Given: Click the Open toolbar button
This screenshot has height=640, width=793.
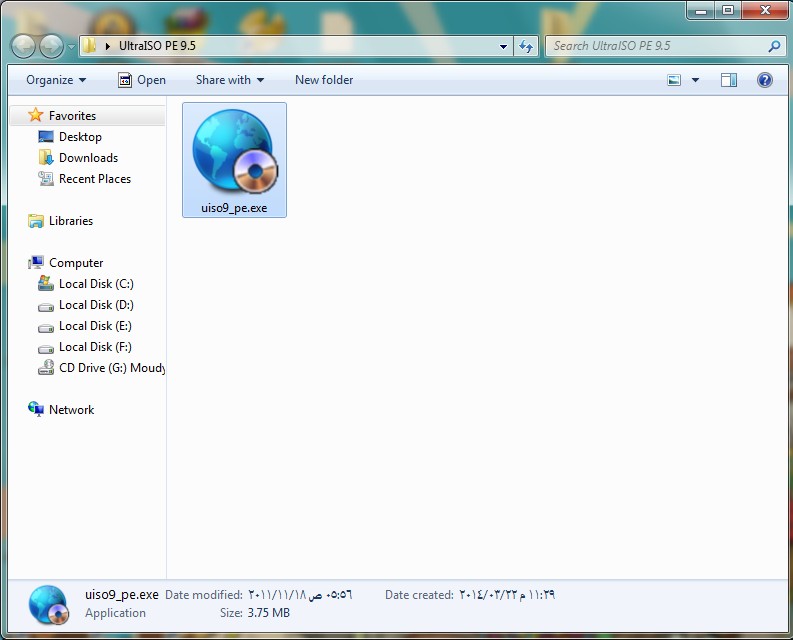Looking at the screenshot, I should click(x=142, y=80).
